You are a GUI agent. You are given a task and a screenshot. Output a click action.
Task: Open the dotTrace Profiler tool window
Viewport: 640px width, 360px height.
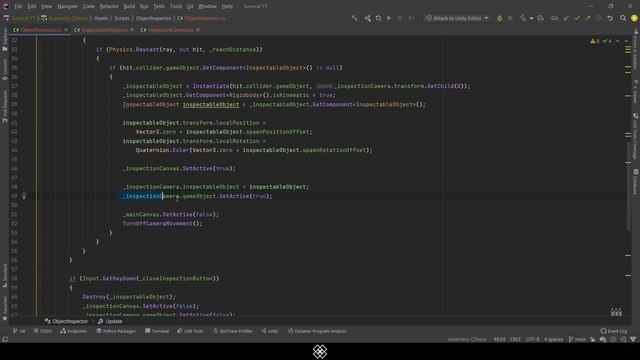(x=233, y=331)
